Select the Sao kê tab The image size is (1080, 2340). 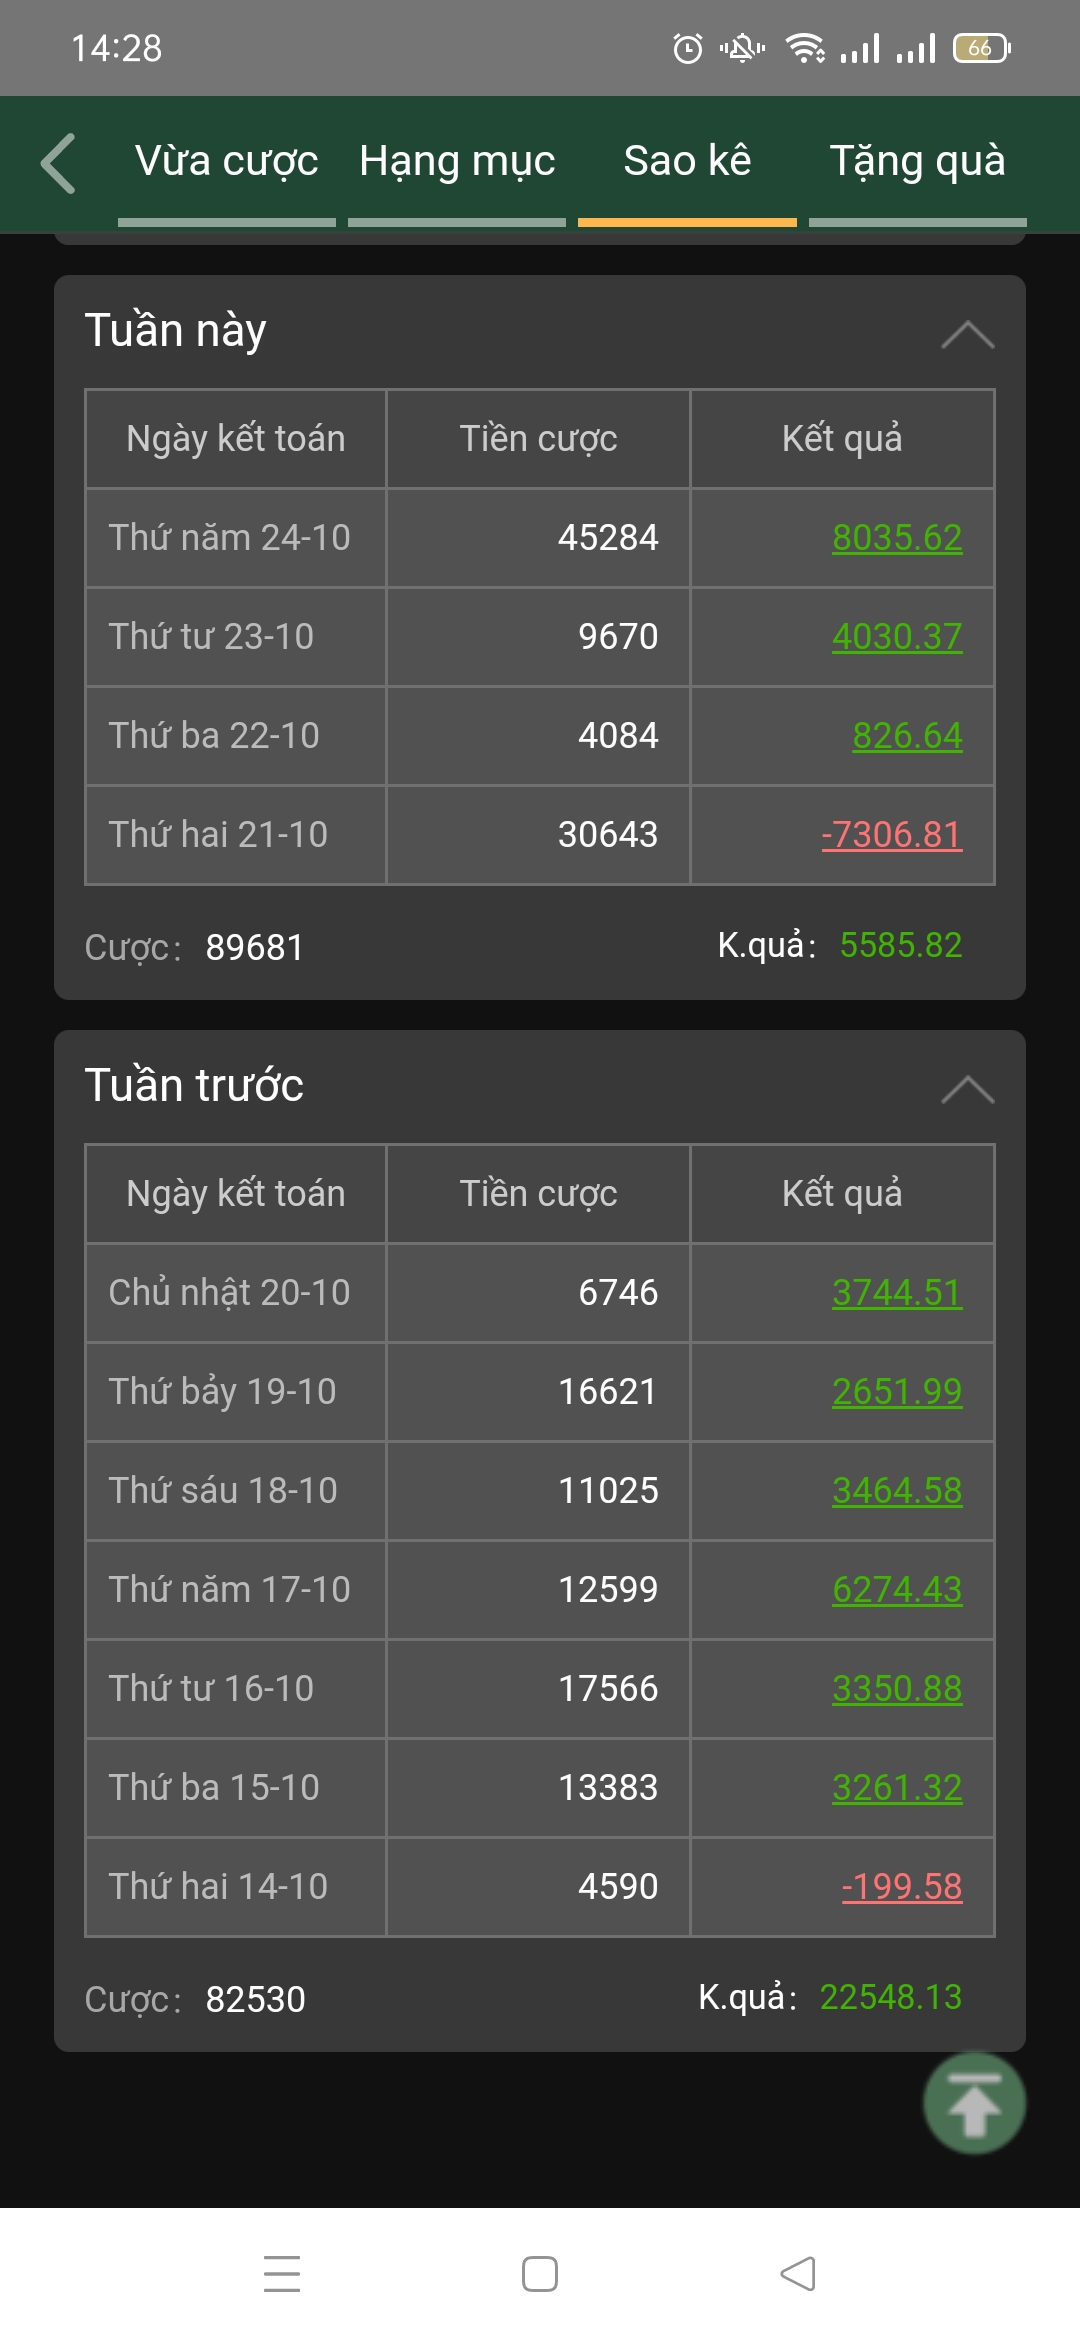point(687,162)
